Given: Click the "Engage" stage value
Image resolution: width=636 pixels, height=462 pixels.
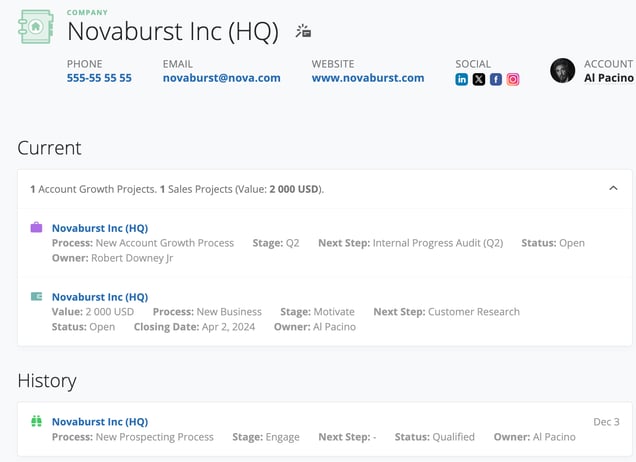Looking at the screenshot, I should click(283, 437).
